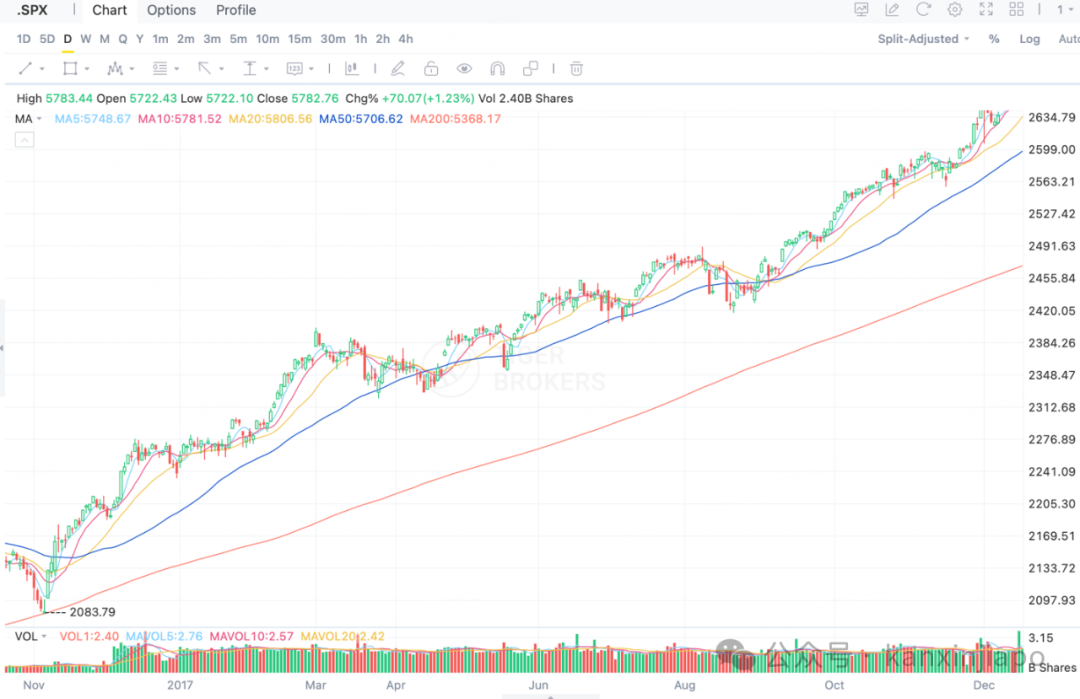The width and height of the screenshot is (1080, 699).
Task: Open the chart type candlestick icon
Action: point(352,68)
